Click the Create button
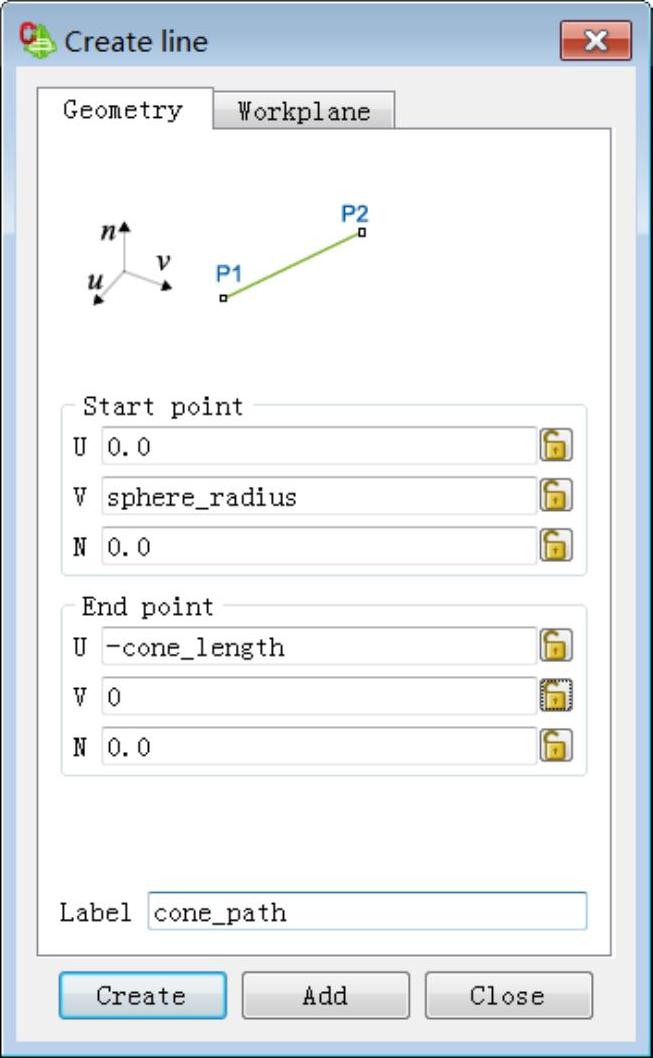 click(142, 995)
